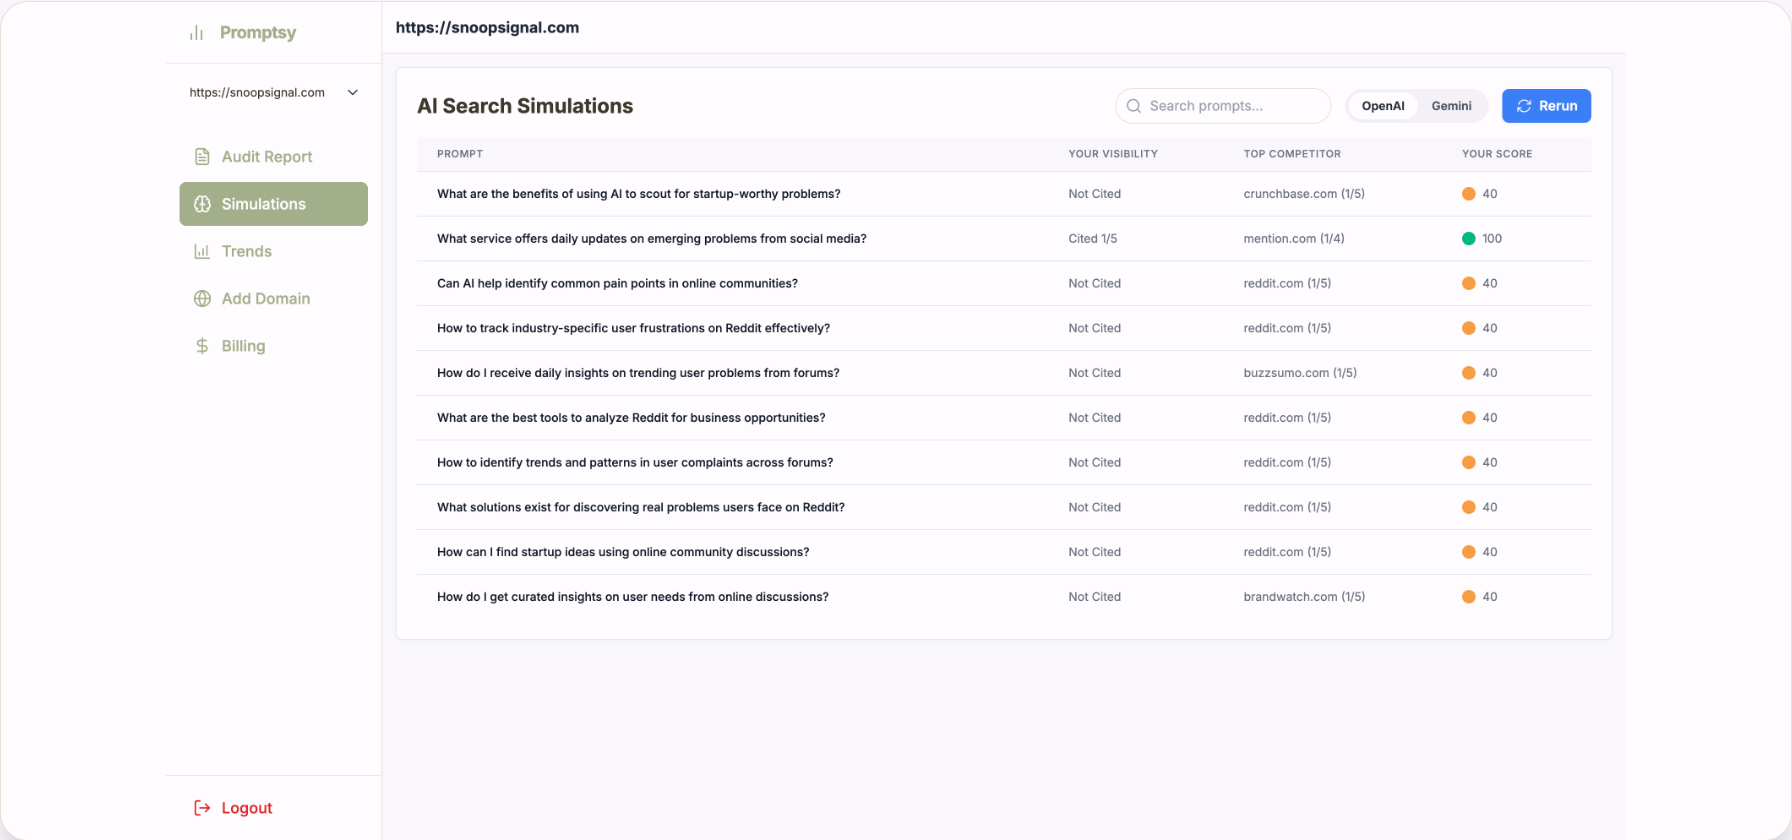Click 'Not Cited' in the crunchbase.com row
Viewport: 1792px width, 840px height.
click(1094, 194)
